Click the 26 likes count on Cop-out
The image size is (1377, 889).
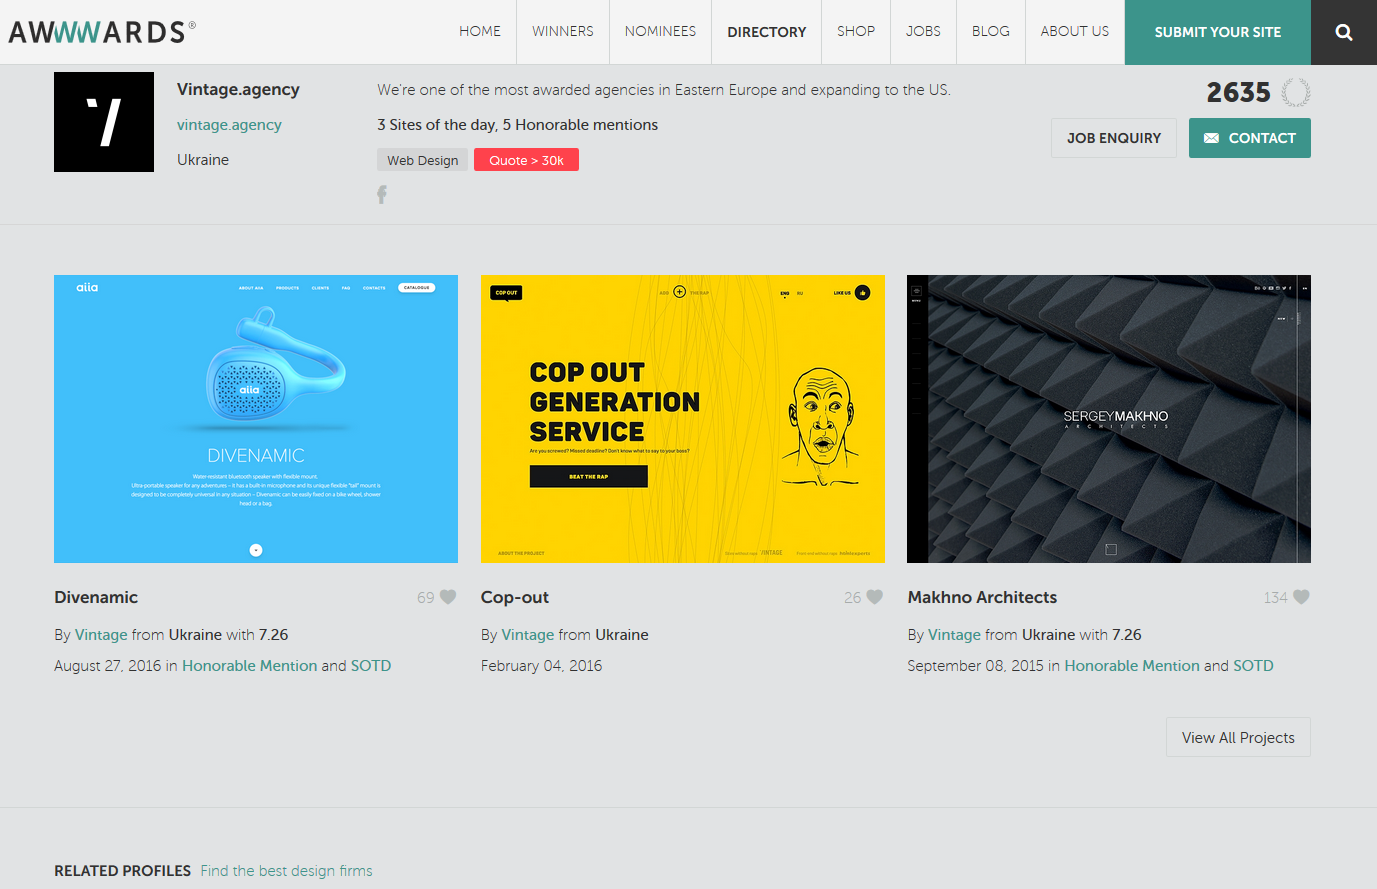click(852, 597)
